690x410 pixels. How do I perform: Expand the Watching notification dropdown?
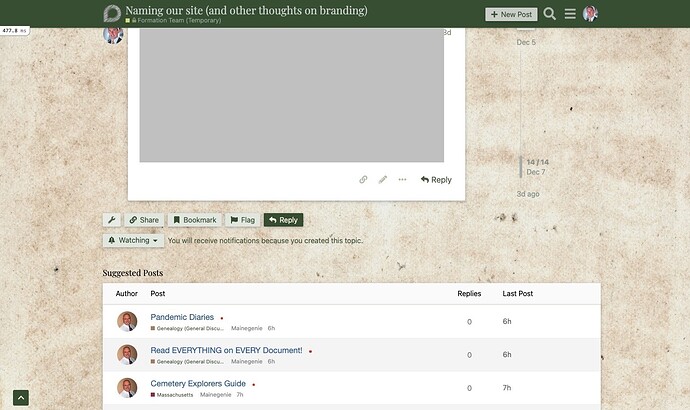click(x=133, y=240)
